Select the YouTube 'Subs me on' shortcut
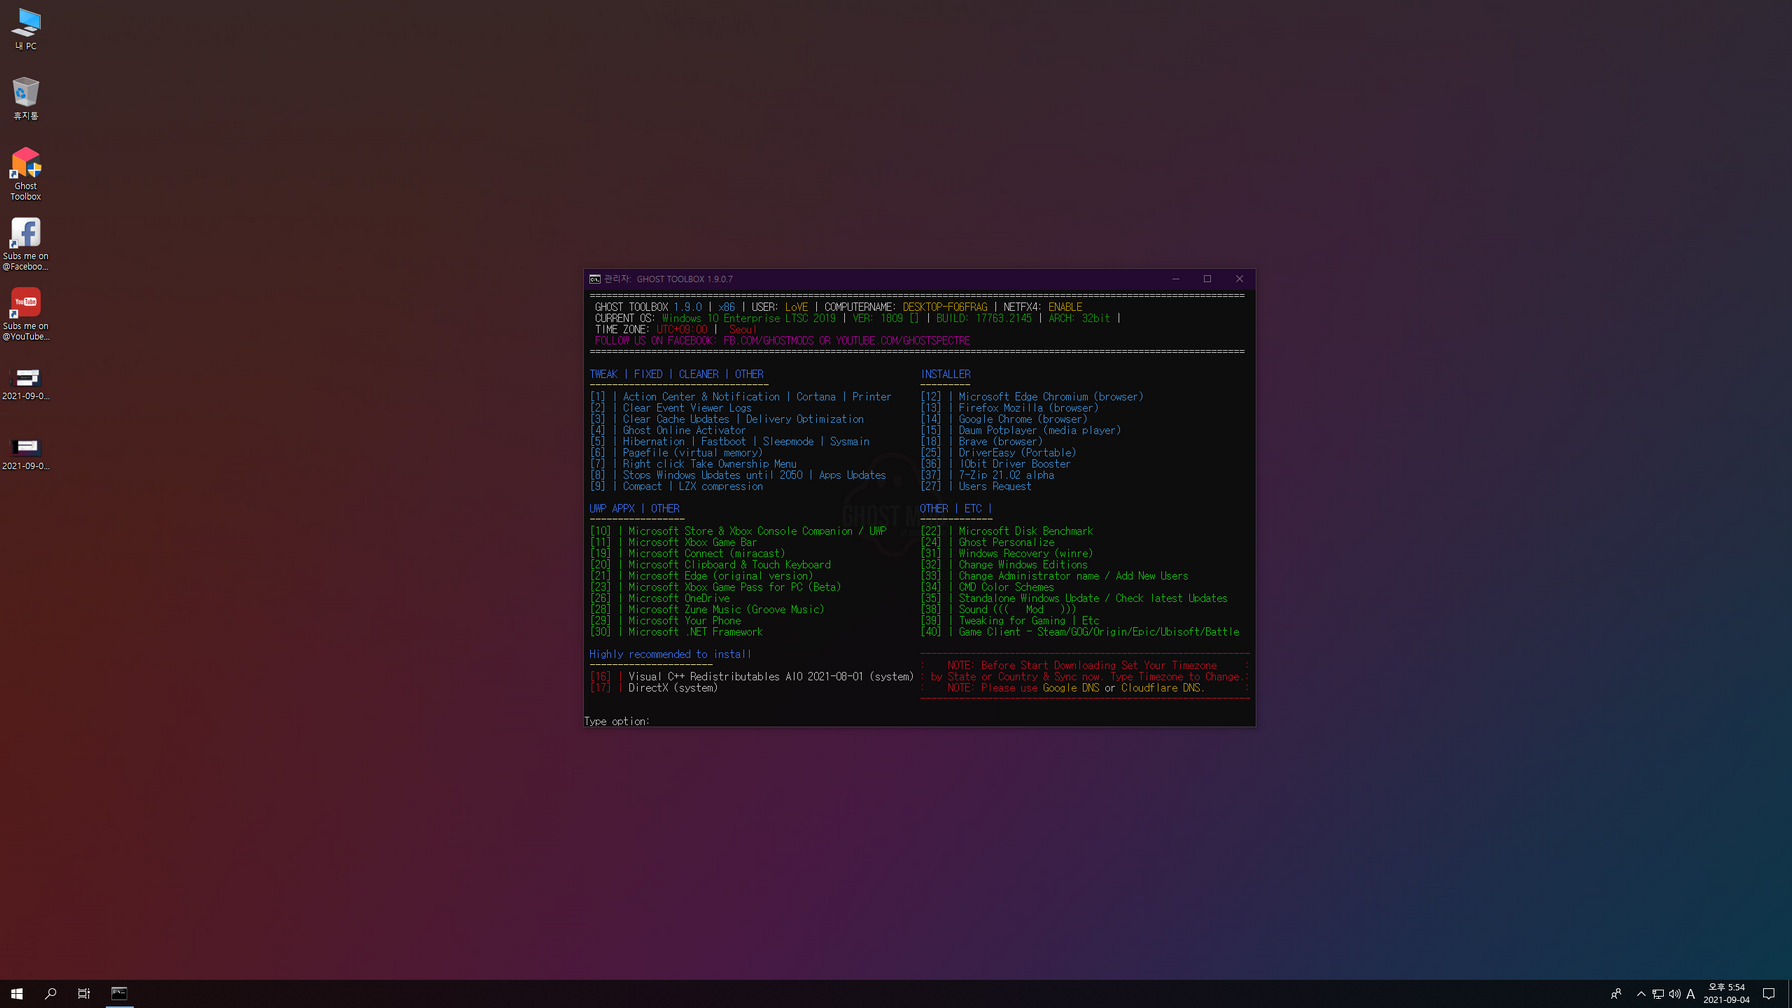 click(x=25, y=314)
